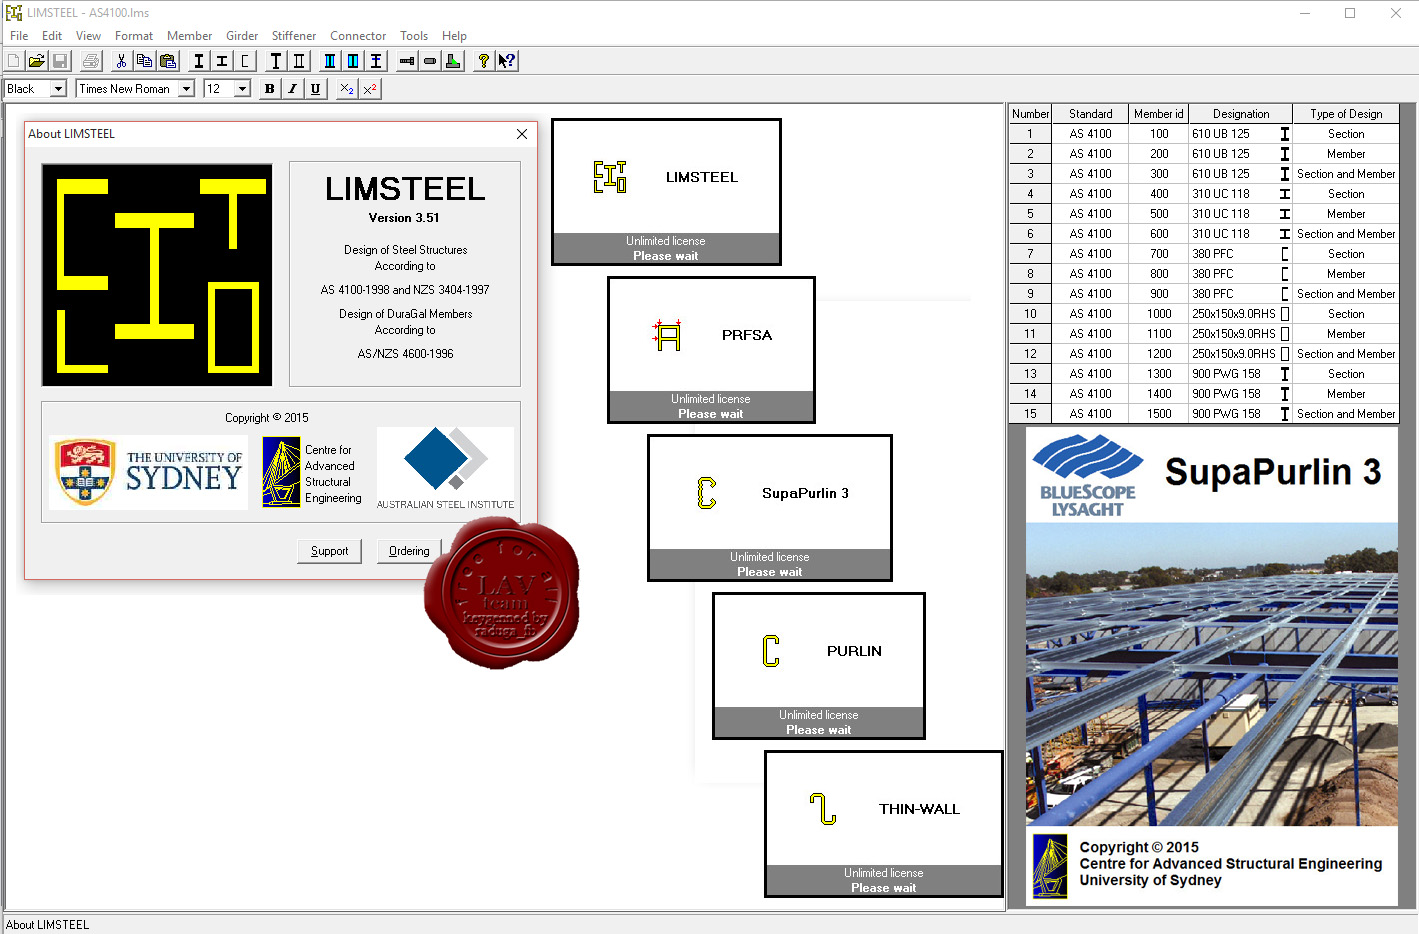Open a file with the folder icon
1419x934 pixels.
point(37,61)
